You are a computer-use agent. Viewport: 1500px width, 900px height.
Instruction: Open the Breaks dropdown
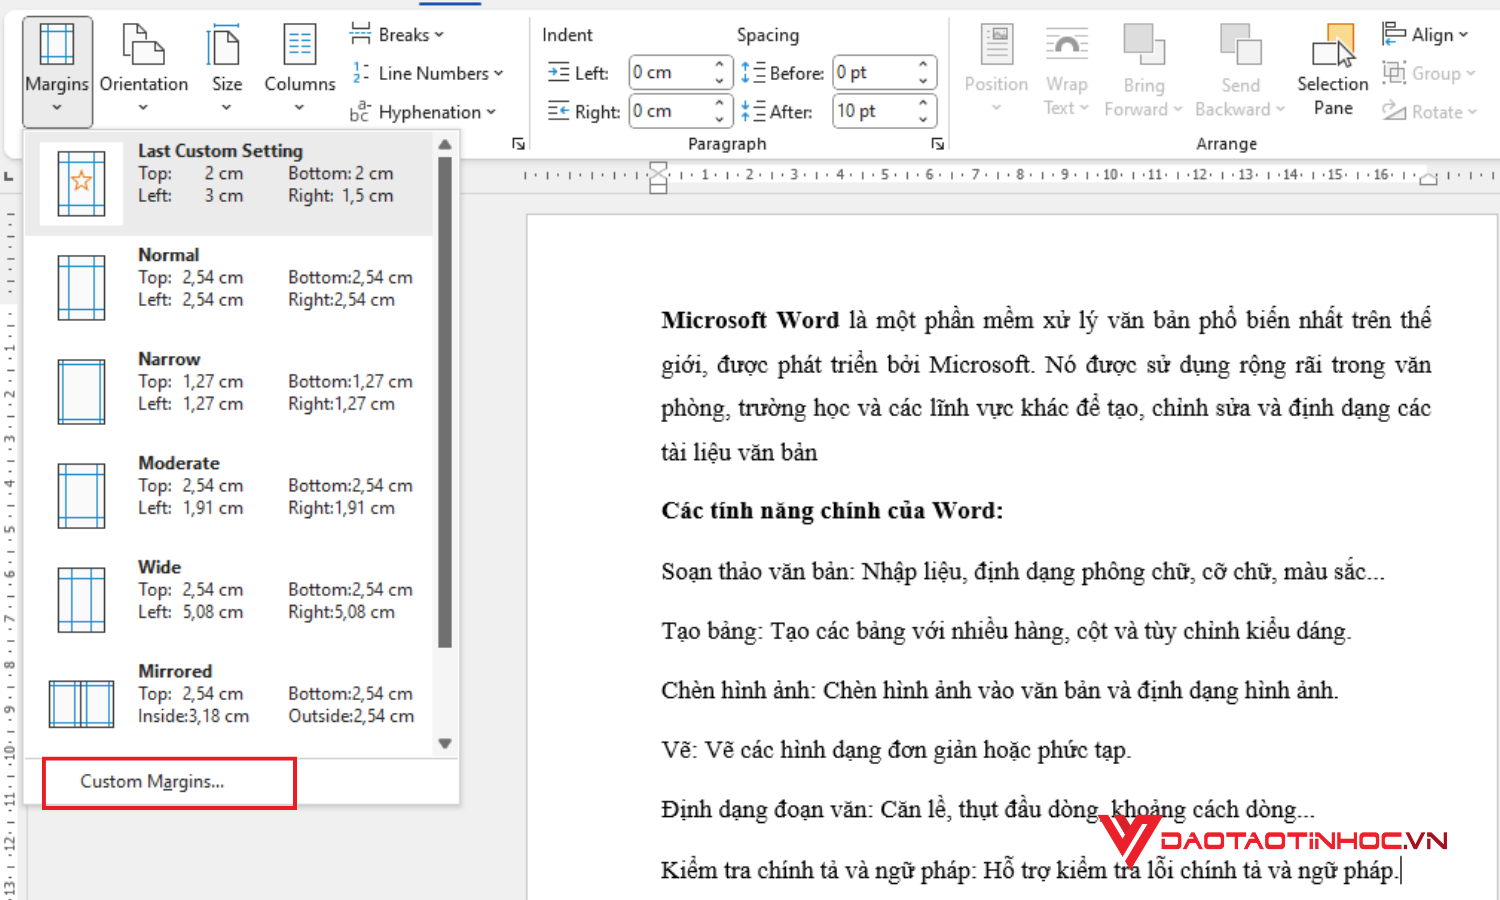(x=397, y=34)
